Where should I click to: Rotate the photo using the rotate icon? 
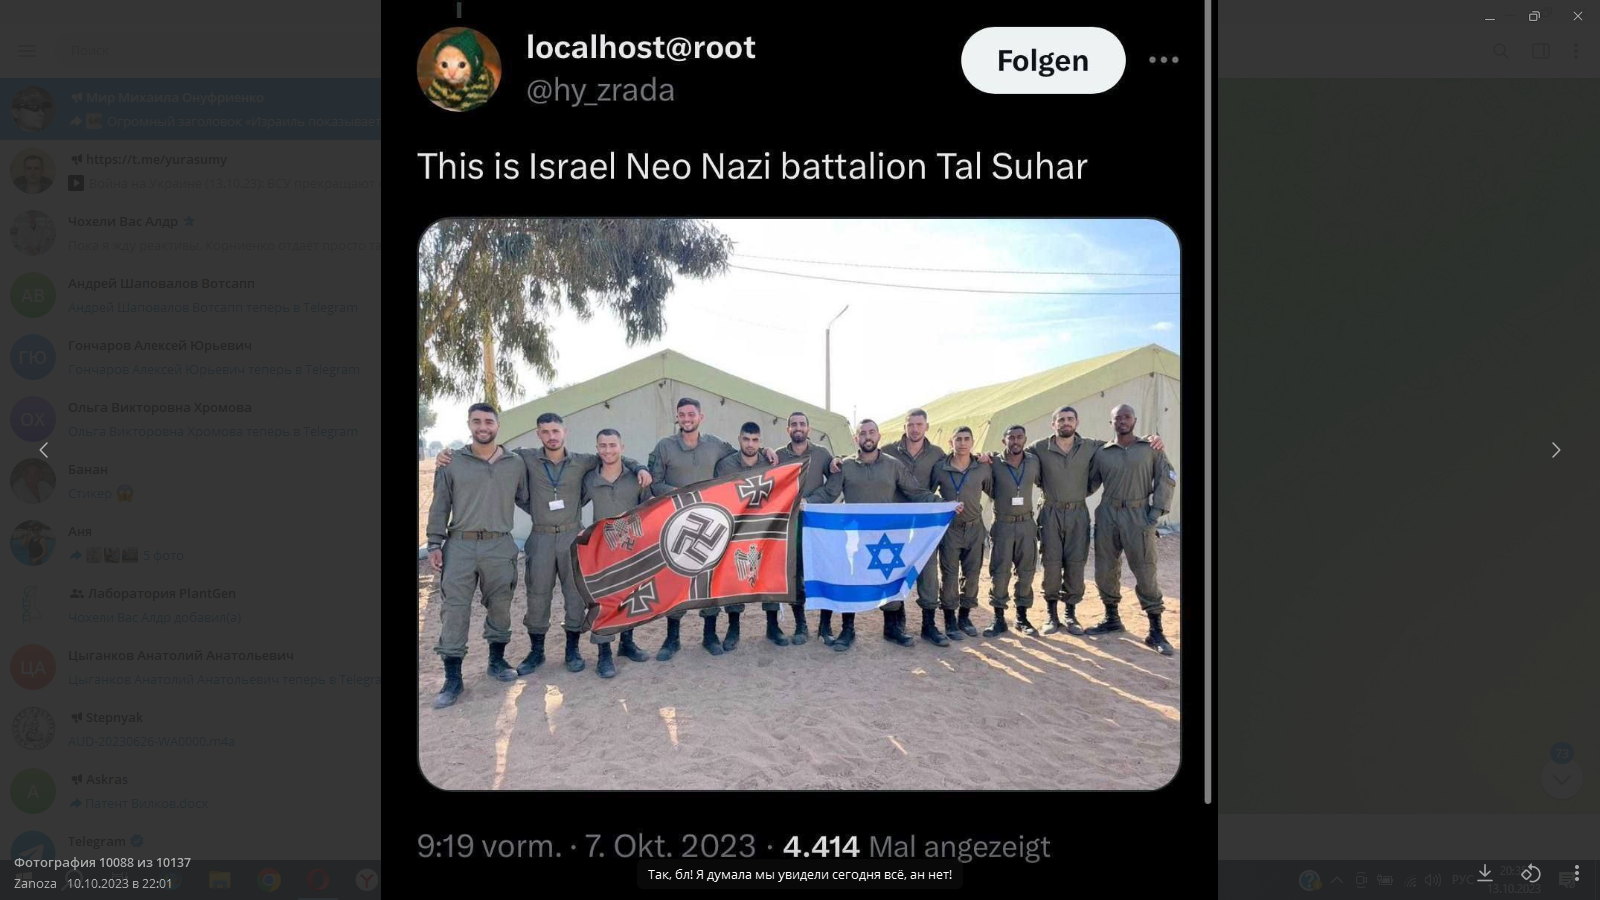coord(1531,873)
